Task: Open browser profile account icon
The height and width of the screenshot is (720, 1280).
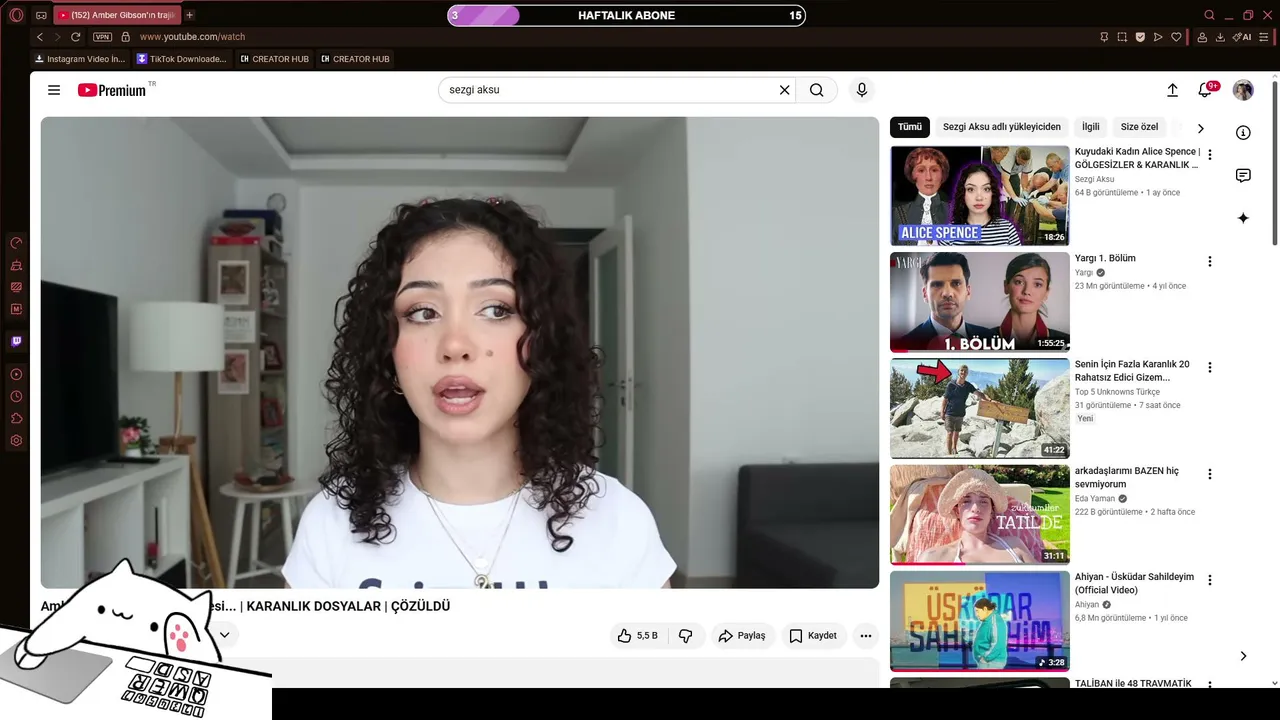Action: click(1201, 37)
